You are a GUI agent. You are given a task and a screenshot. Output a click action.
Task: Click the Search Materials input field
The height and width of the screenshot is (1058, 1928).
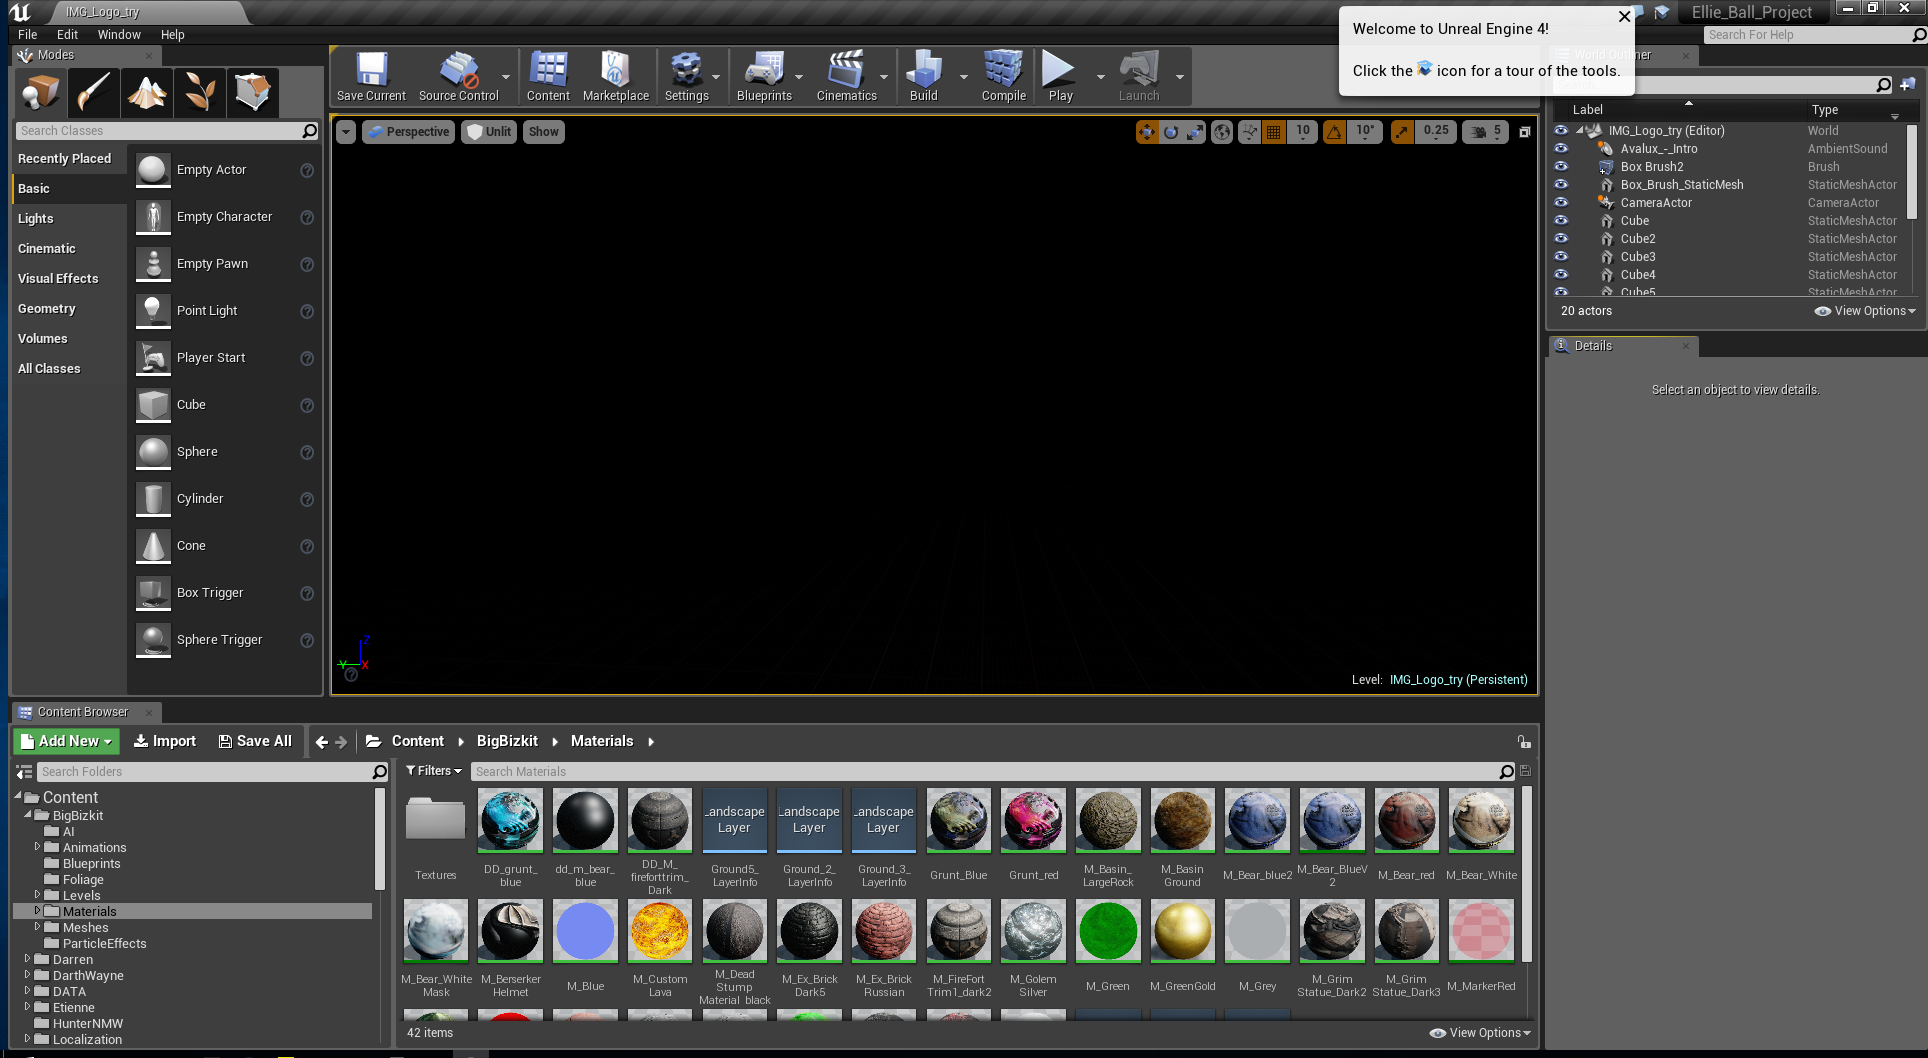[x=994, y=772]
